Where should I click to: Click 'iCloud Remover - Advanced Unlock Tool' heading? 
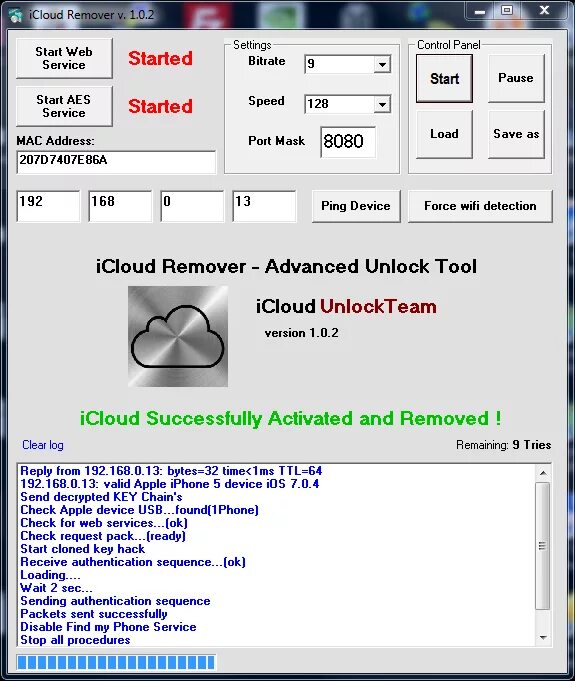point(286,266)
